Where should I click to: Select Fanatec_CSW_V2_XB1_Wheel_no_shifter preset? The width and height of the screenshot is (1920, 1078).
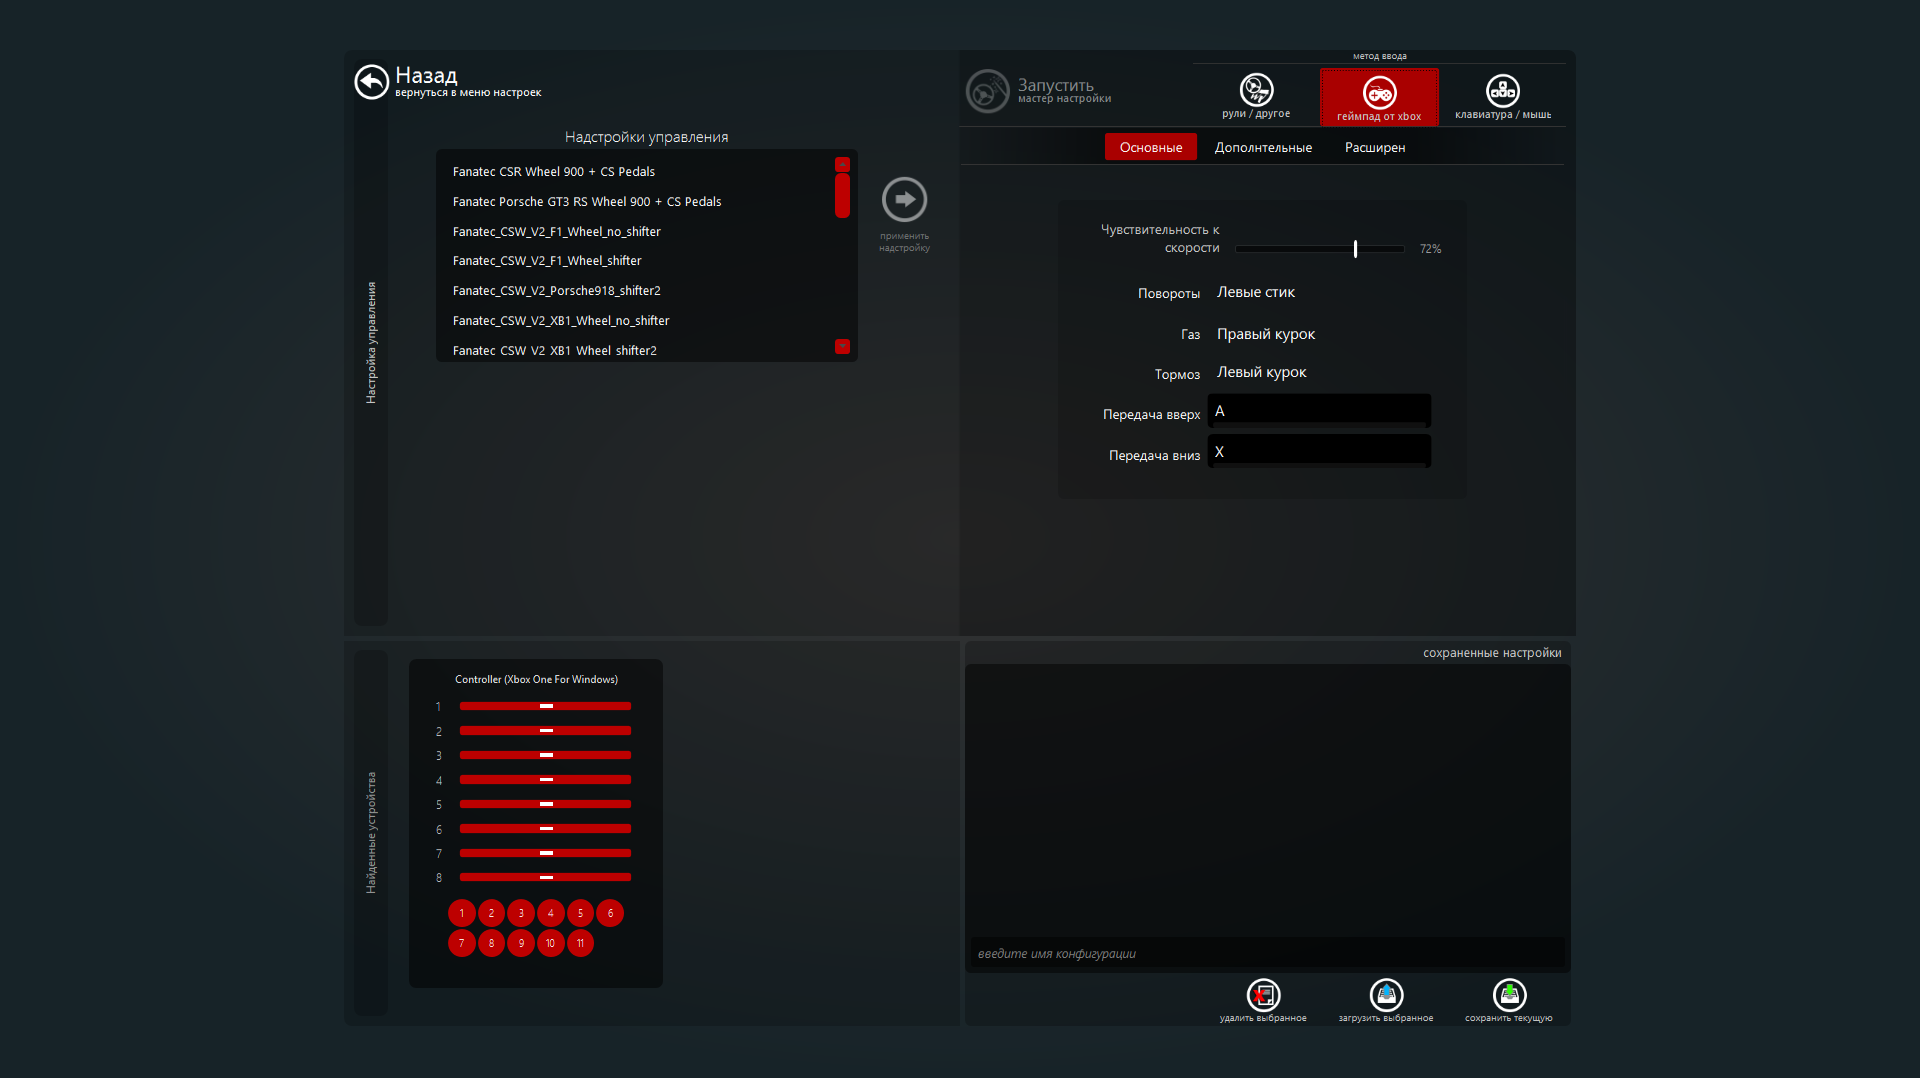(561, 321)
